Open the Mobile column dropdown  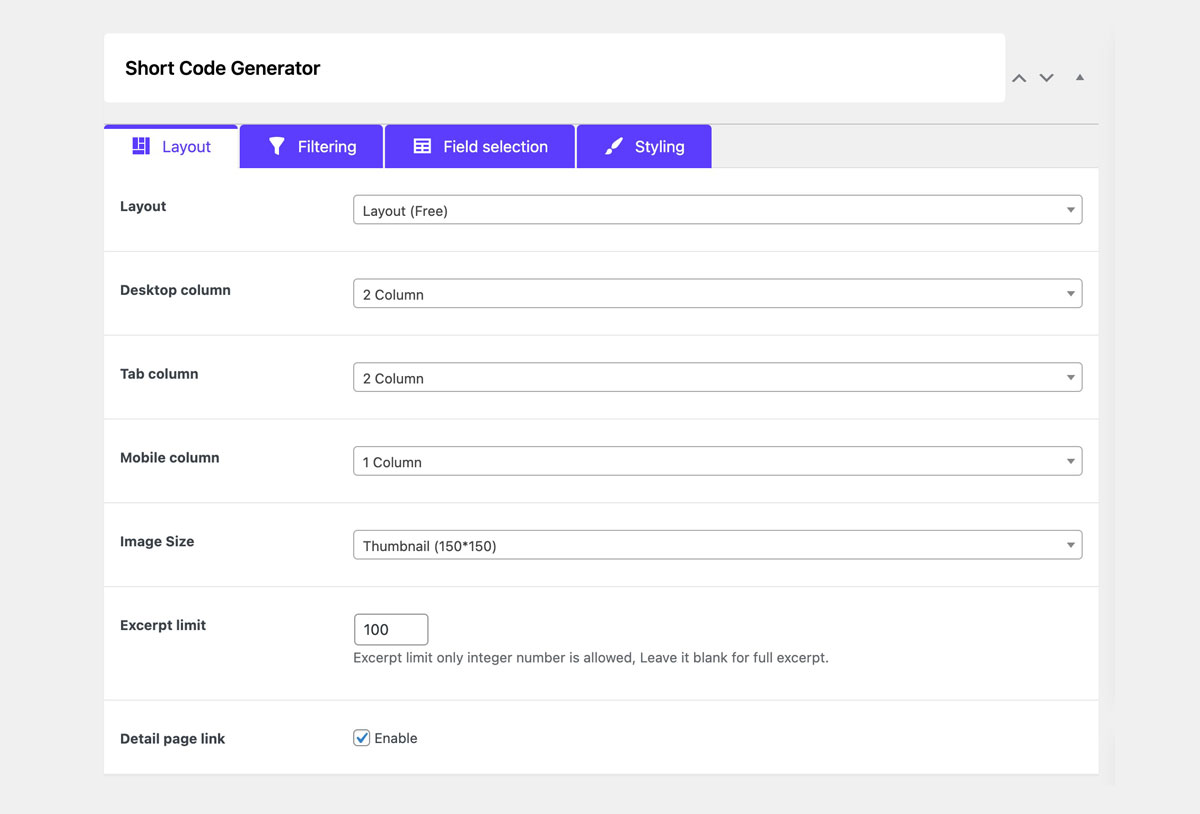coord(717,462)
